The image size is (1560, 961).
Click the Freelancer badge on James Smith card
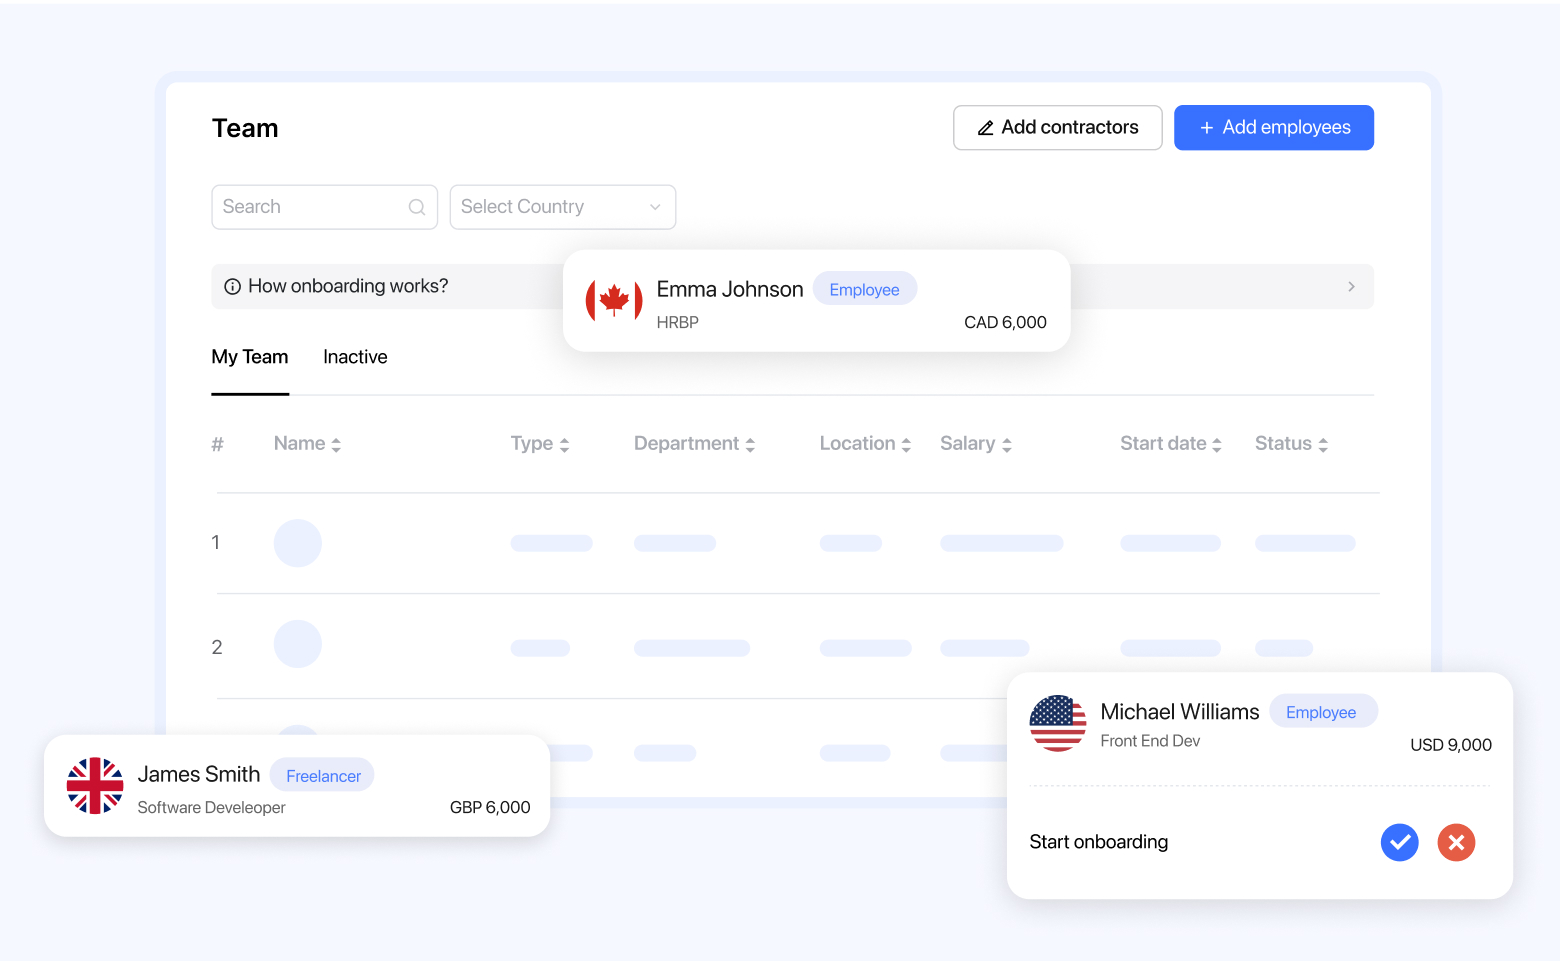[323, 776]
